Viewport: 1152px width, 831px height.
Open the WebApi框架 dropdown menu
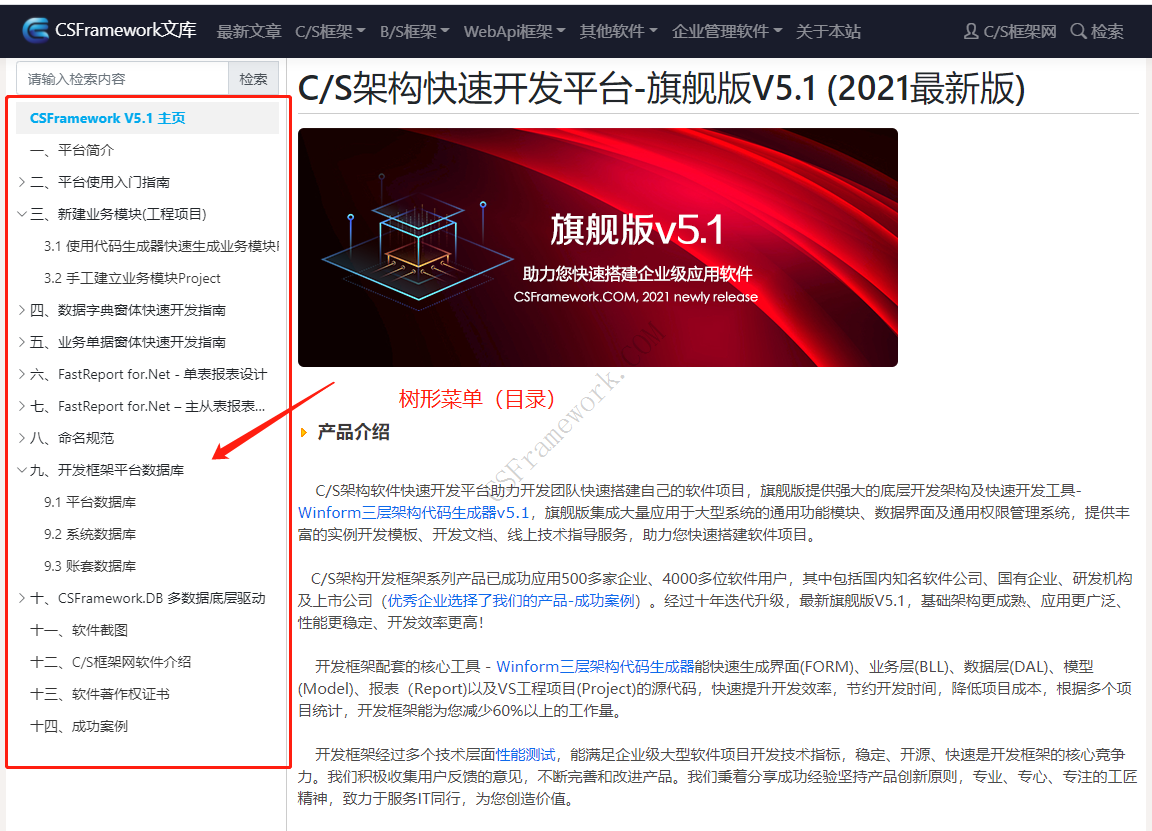pos(514,32)
